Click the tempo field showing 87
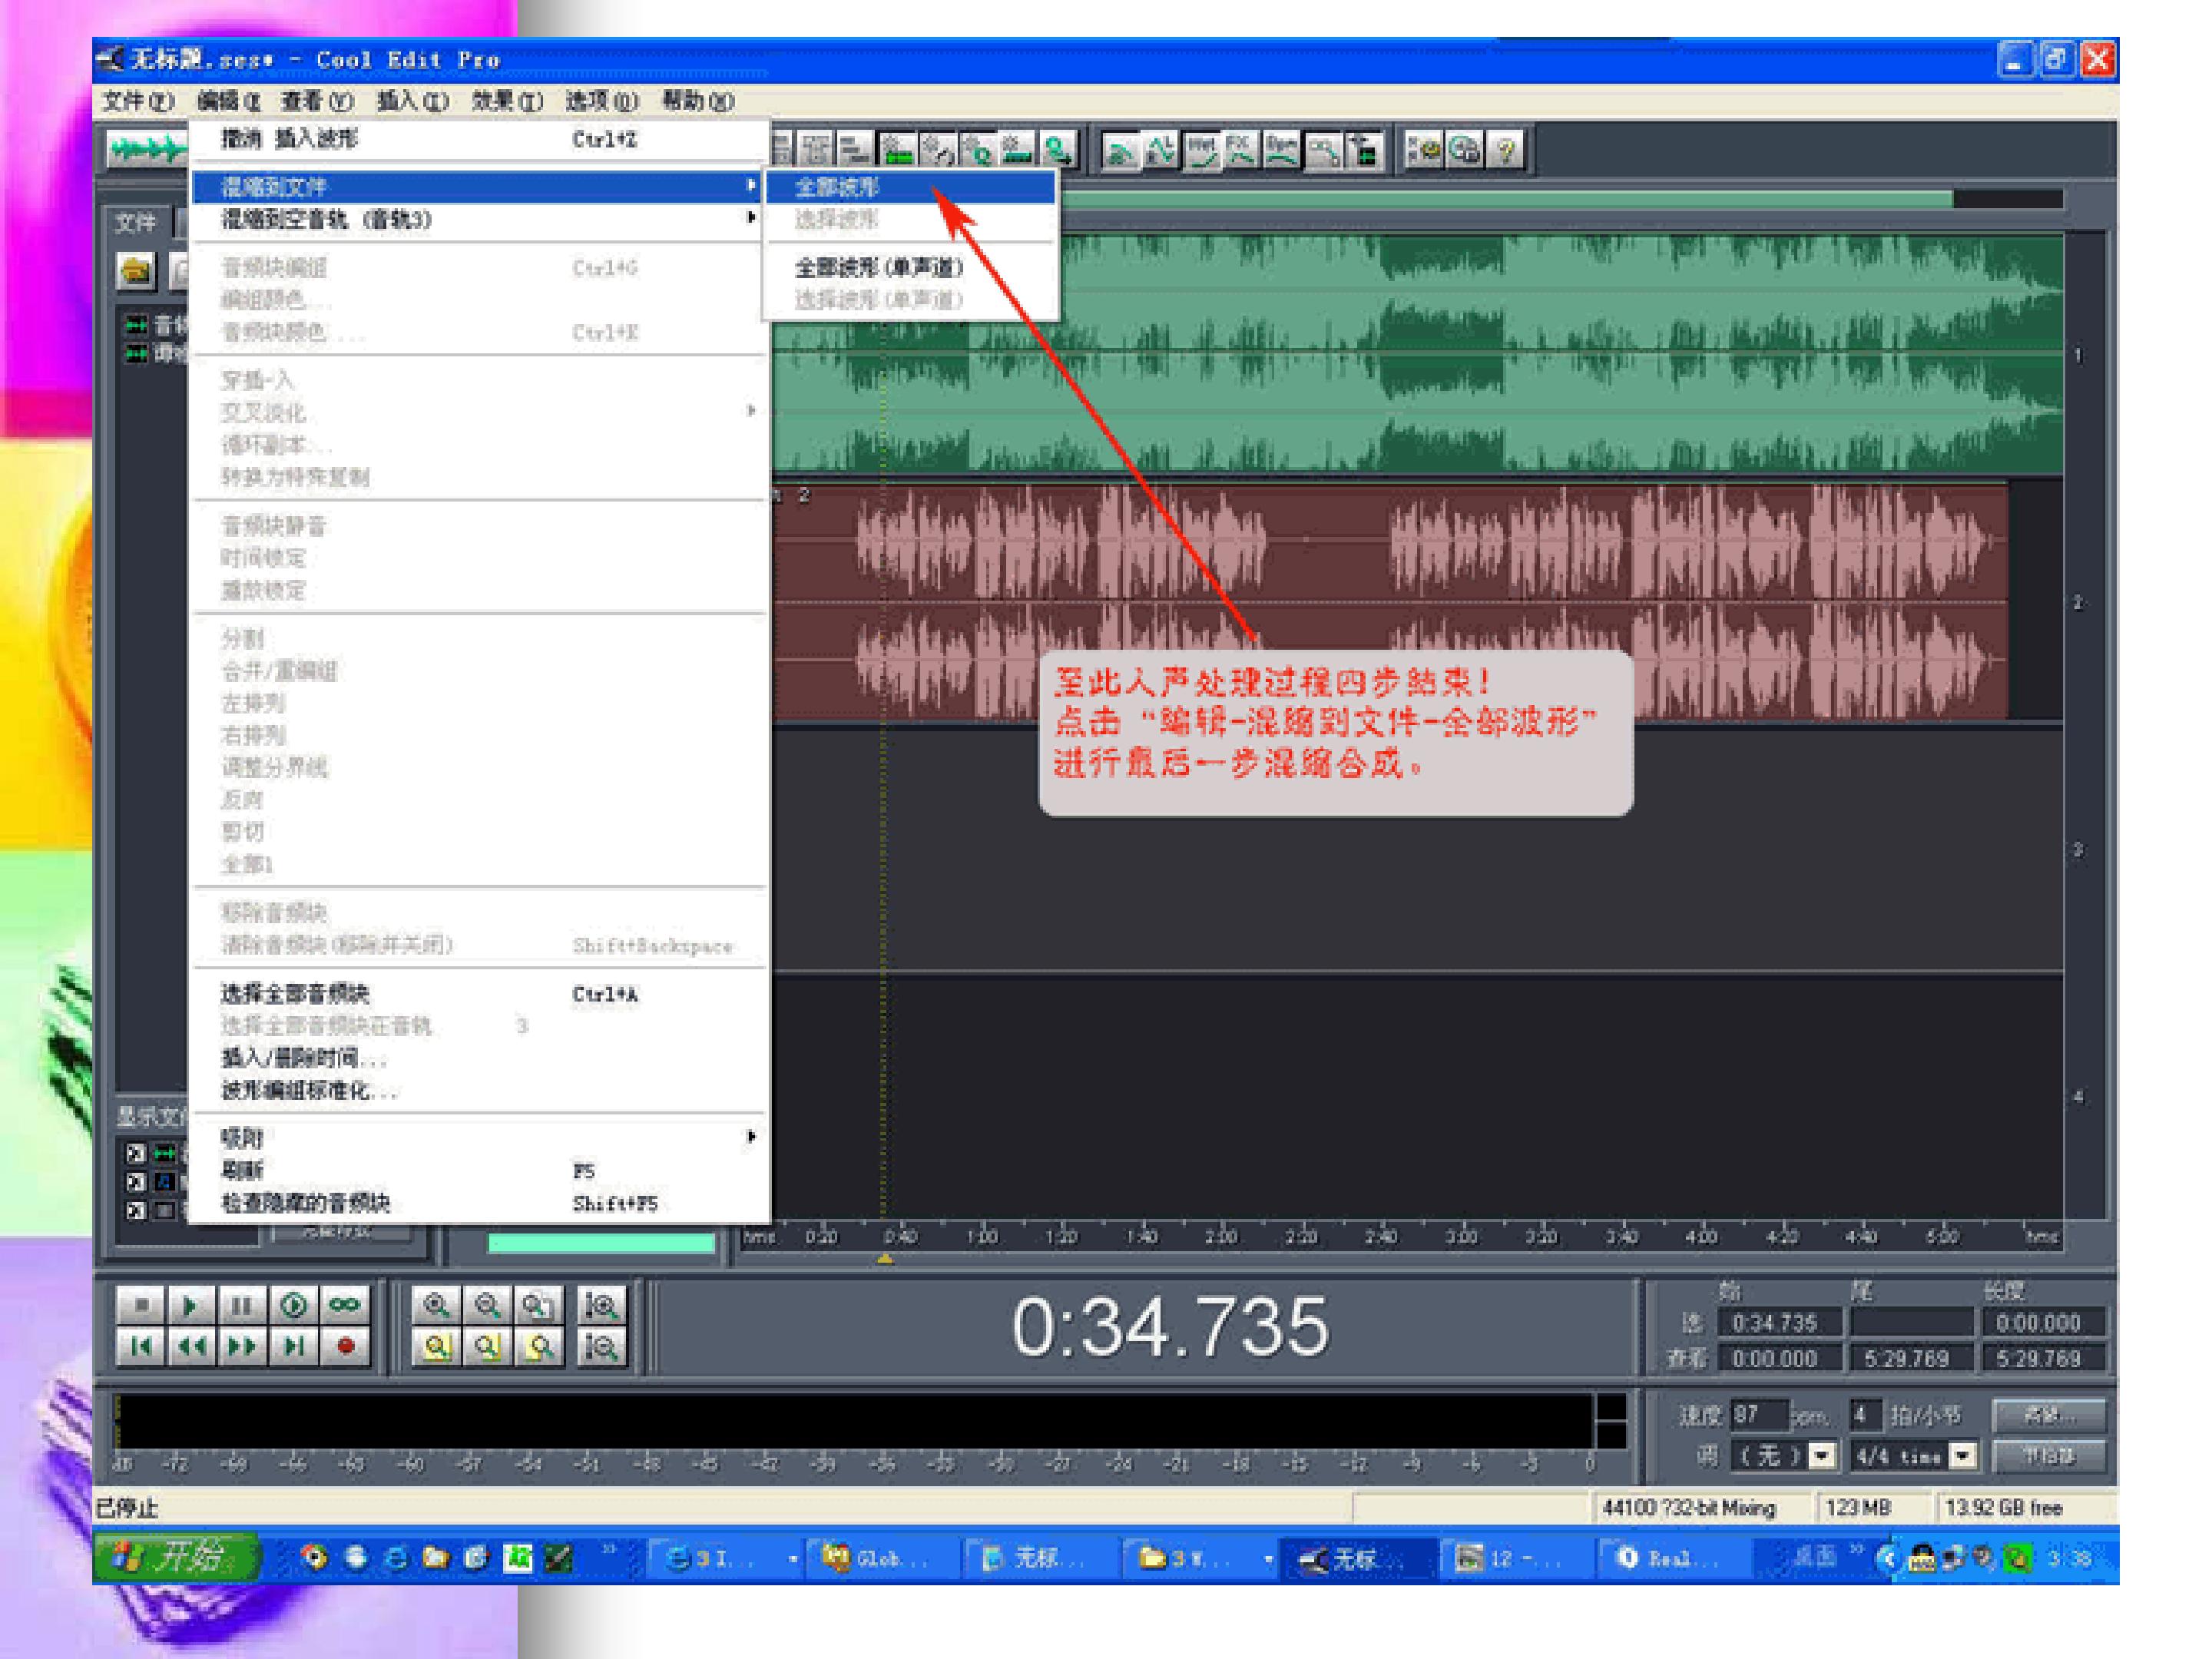The height and width of the screenshot is (1659, 2212). (x=1759, y=1415)
